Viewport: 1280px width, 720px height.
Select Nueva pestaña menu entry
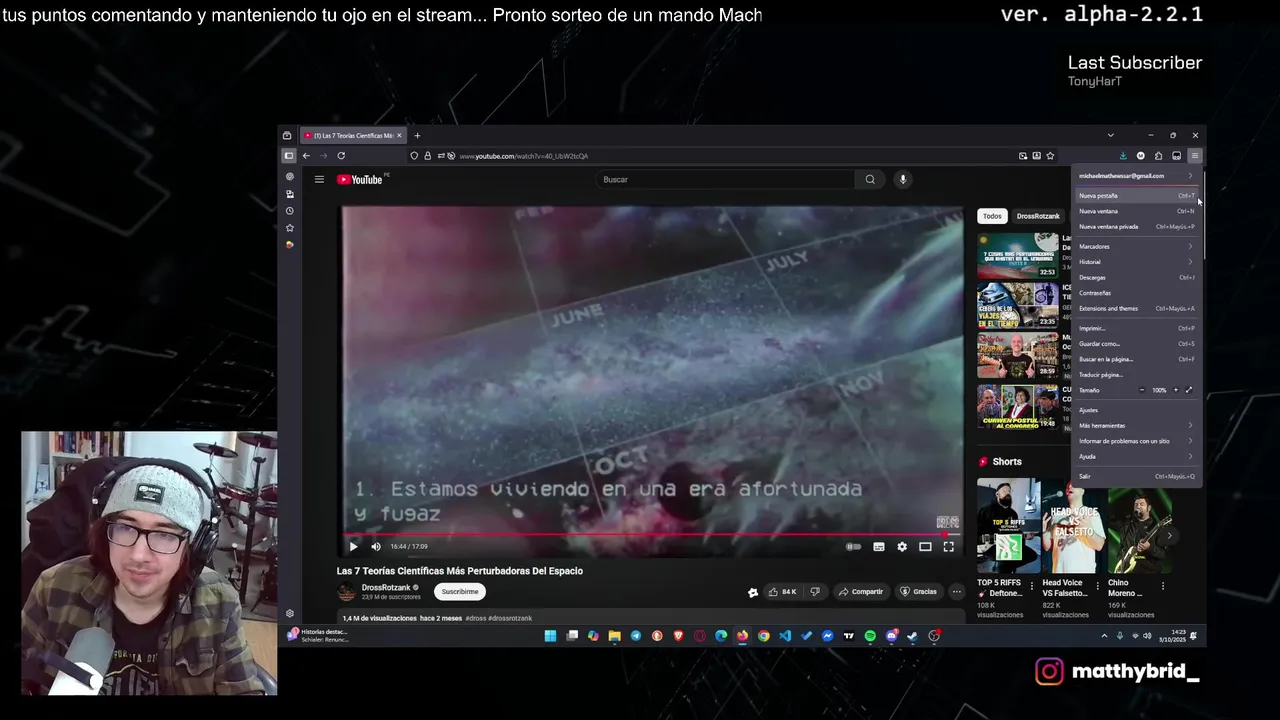1136,196
